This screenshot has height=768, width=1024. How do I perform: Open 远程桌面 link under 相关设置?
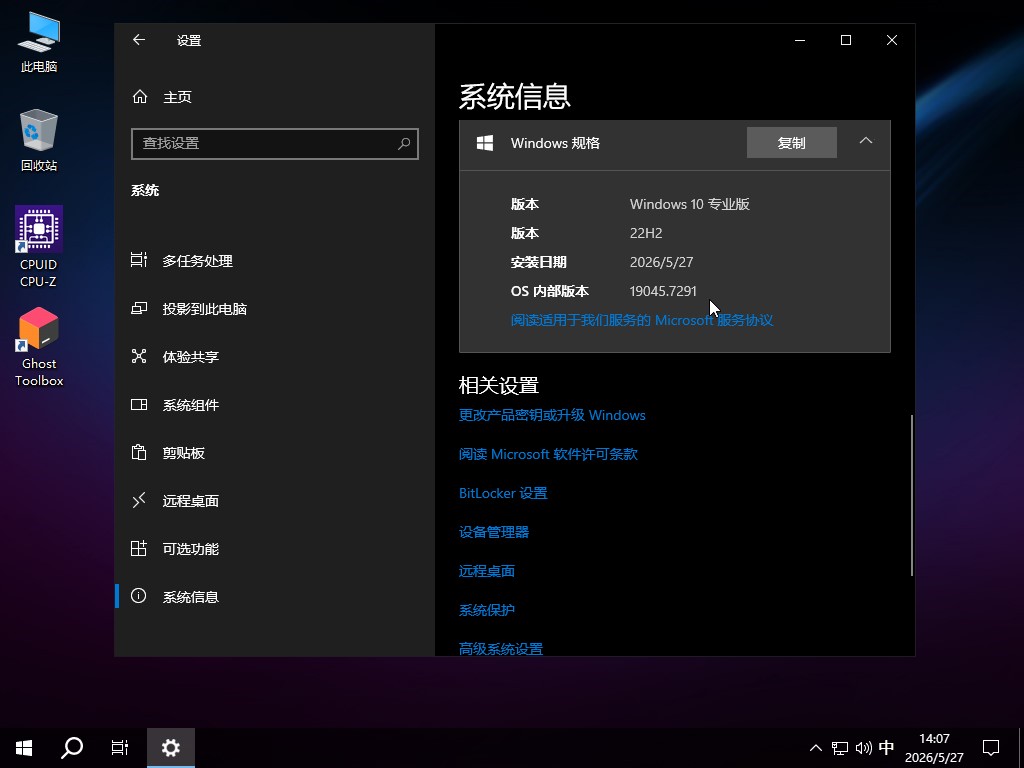(487, 571)
